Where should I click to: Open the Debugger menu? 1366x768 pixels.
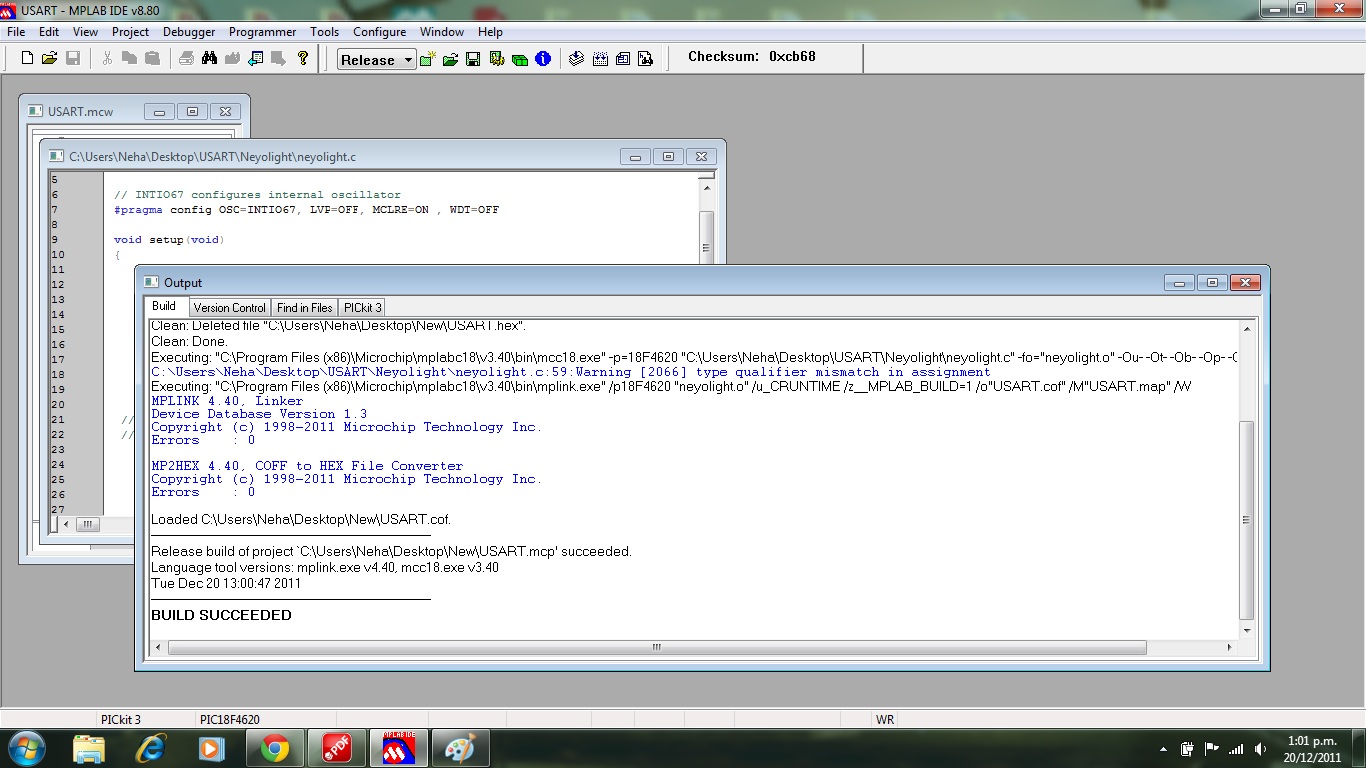point(189,32)
